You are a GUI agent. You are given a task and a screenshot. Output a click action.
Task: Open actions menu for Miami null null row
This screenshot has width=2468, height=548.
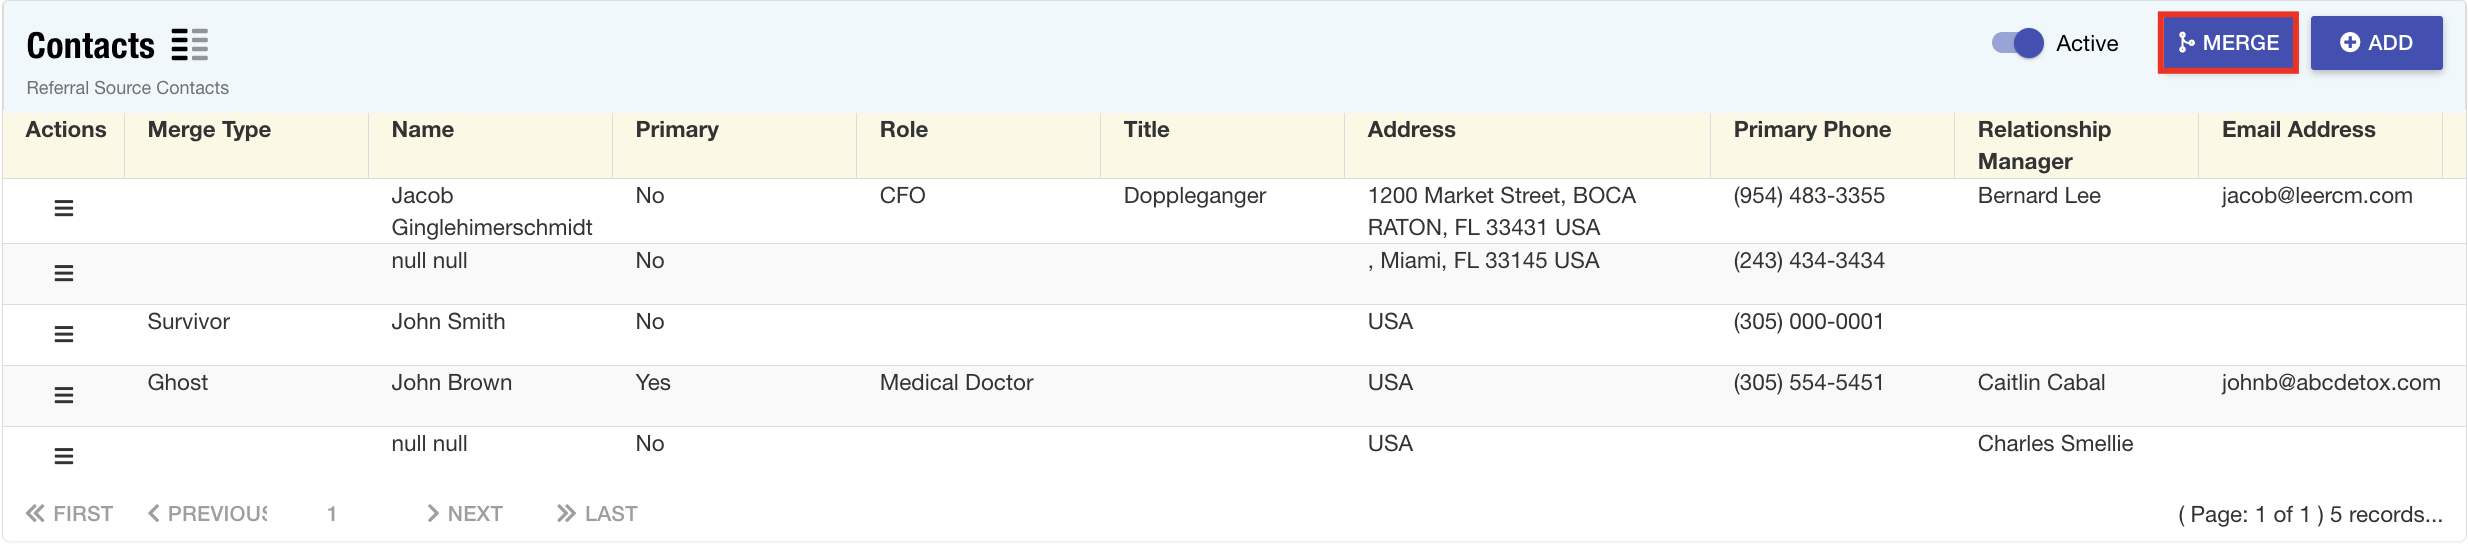[x=64, y=273]
